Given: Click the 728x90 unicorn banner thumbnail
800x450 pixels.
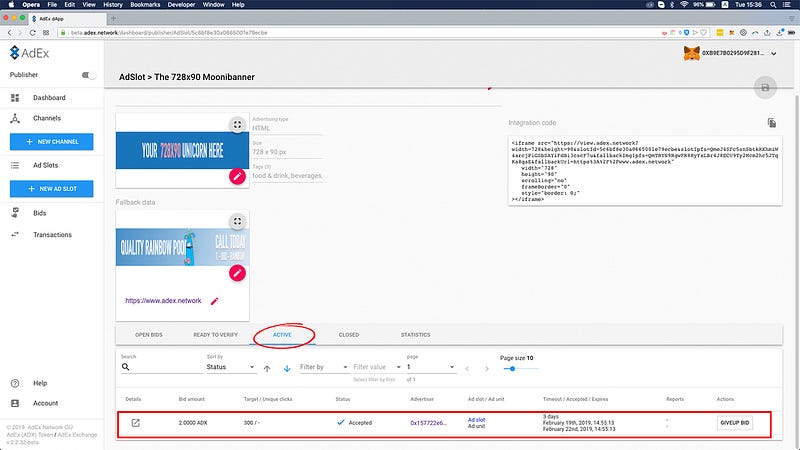Looking at the screenshot, I should click(182, 151).
